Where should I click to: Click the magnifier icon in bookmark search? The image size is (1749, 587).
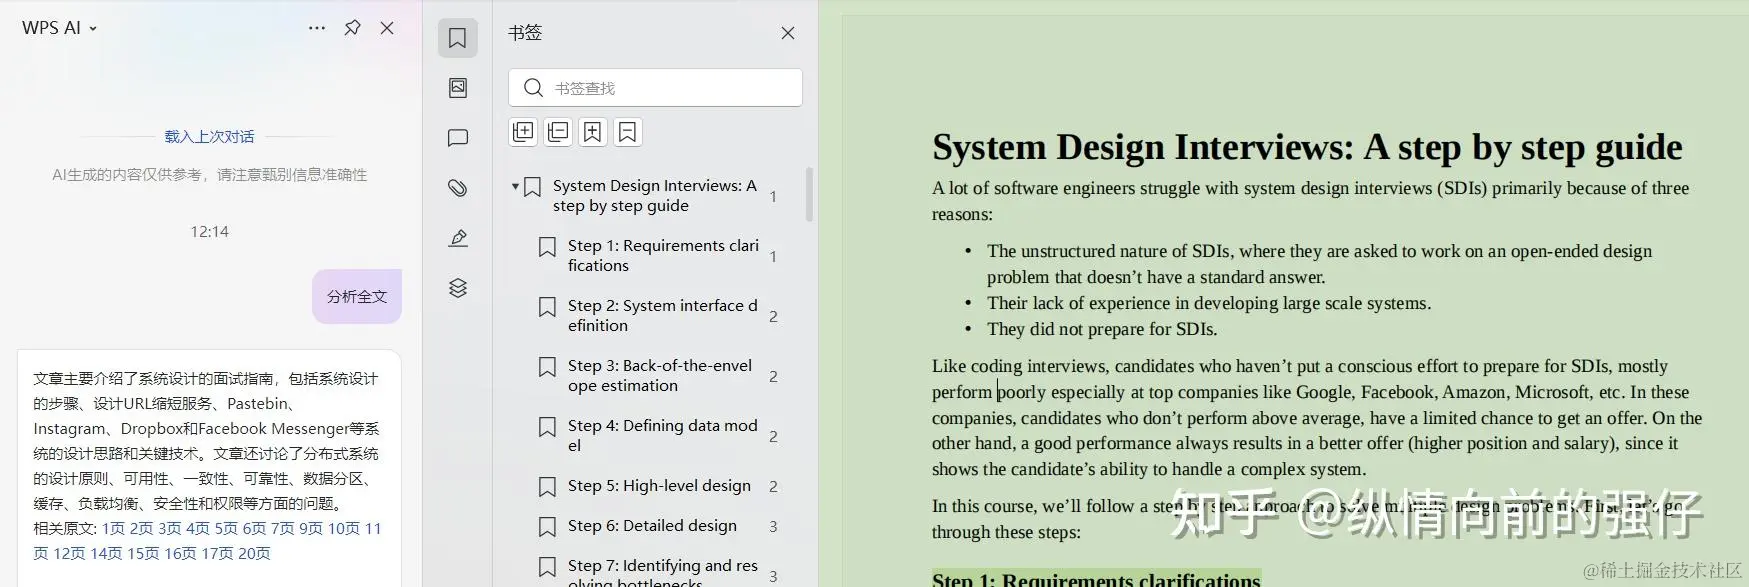click(534, 88)
